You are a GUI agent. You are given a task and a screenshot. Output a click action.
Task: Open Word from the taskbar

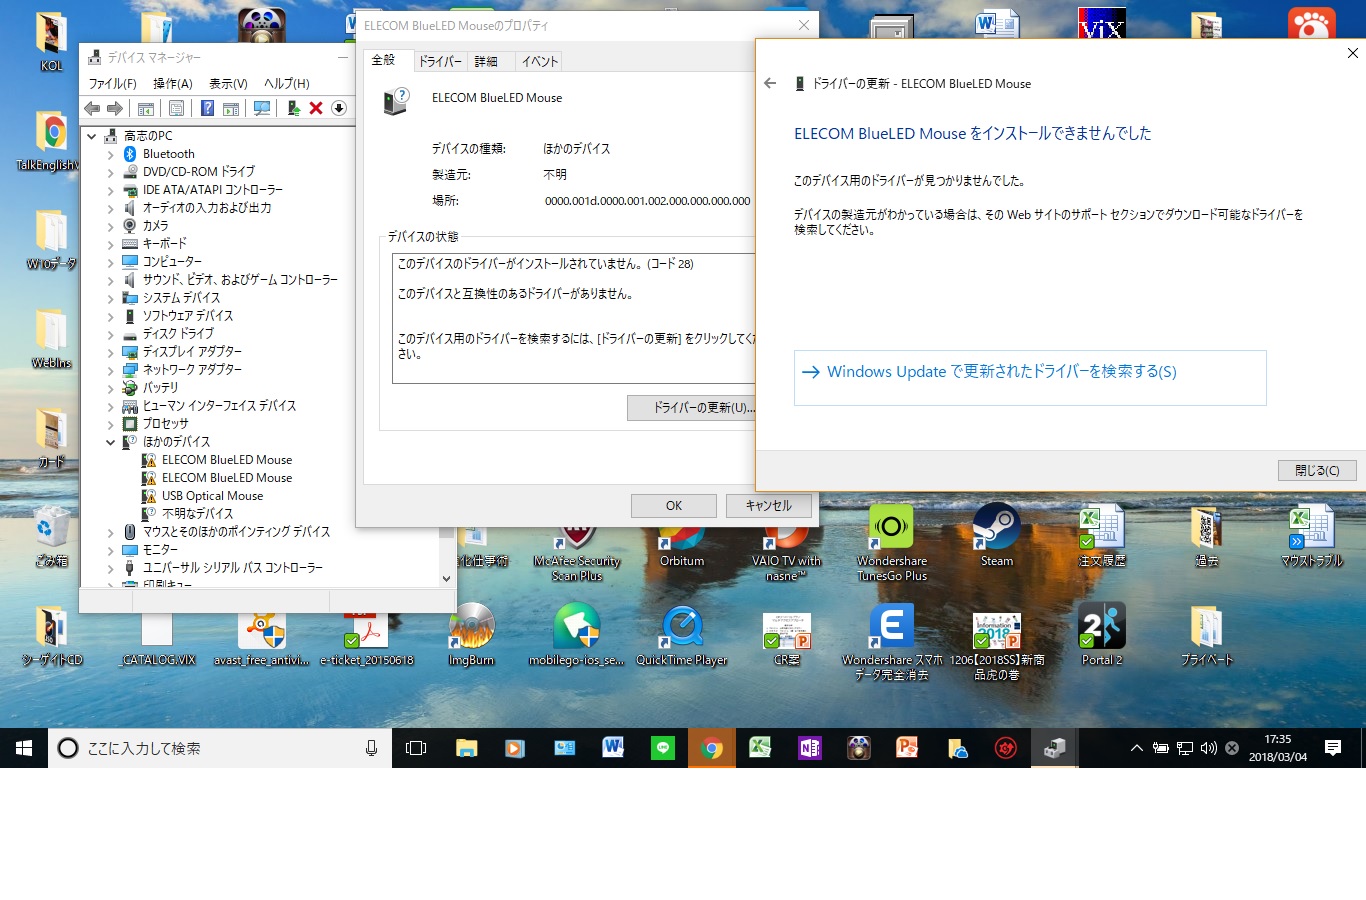point(613,748)
